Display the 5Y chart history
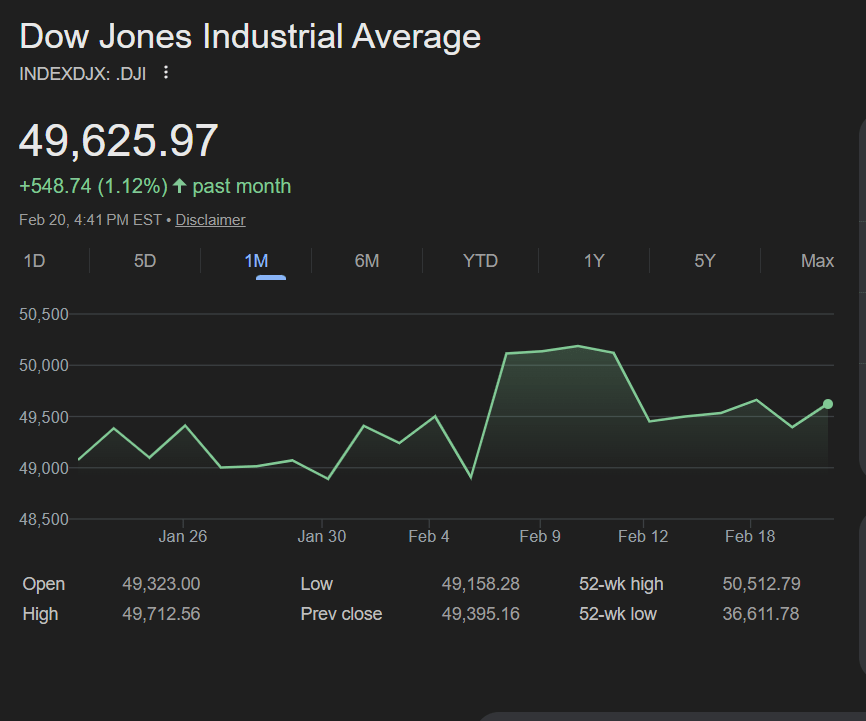Viewport: 866px width, 721px height. [x=705, y=261]
